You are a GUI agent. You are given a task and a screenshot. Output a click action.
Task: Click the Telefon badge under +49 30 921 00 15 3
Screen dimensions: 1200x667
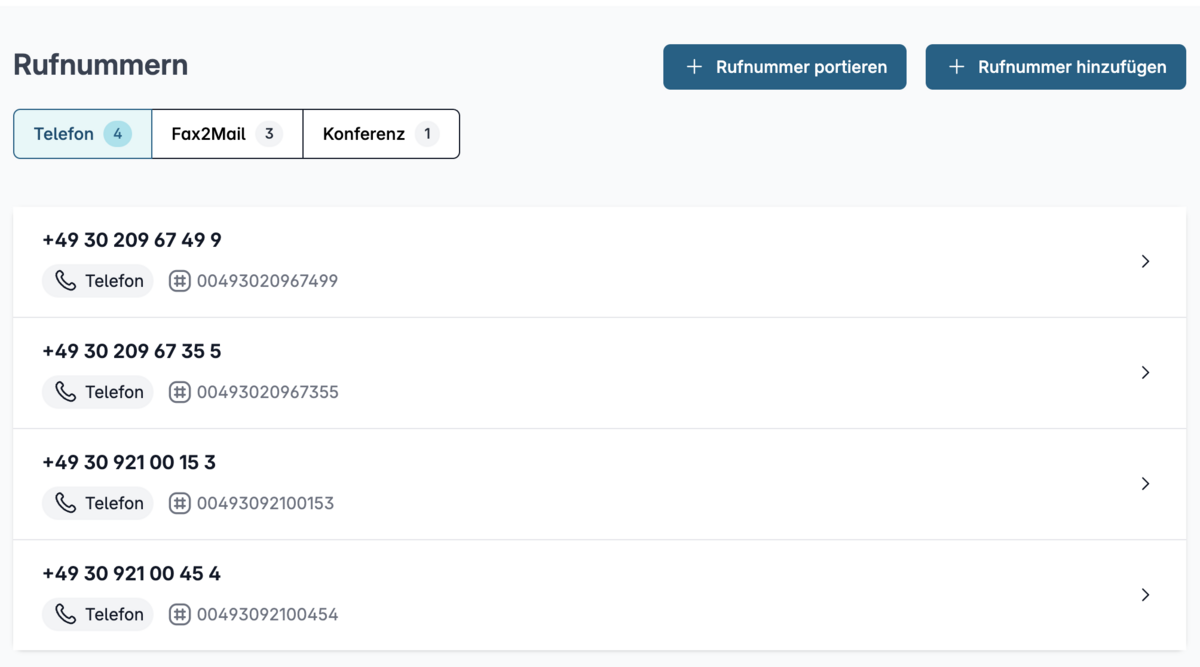pos(98,503)
